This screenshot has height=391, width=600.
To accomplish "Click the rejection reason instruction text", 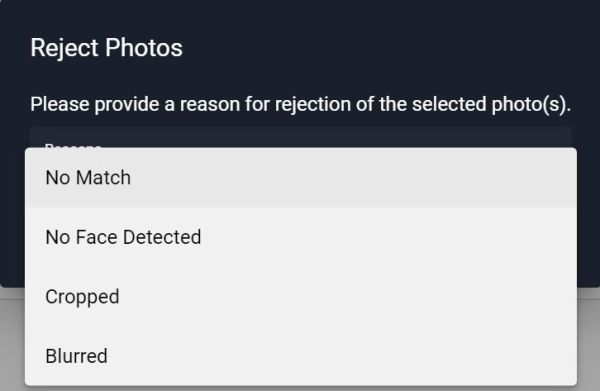I will tap(300, 104).
